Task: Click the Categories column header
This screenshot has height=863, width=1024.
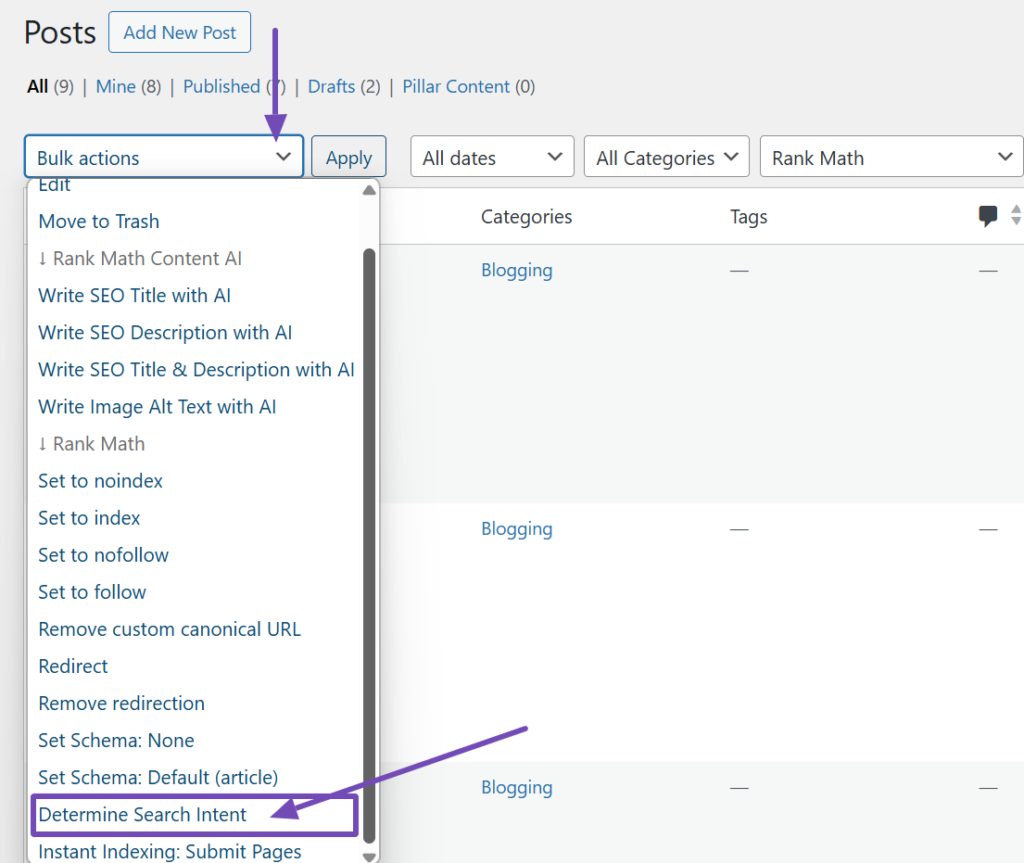Action: click(526, 217)
